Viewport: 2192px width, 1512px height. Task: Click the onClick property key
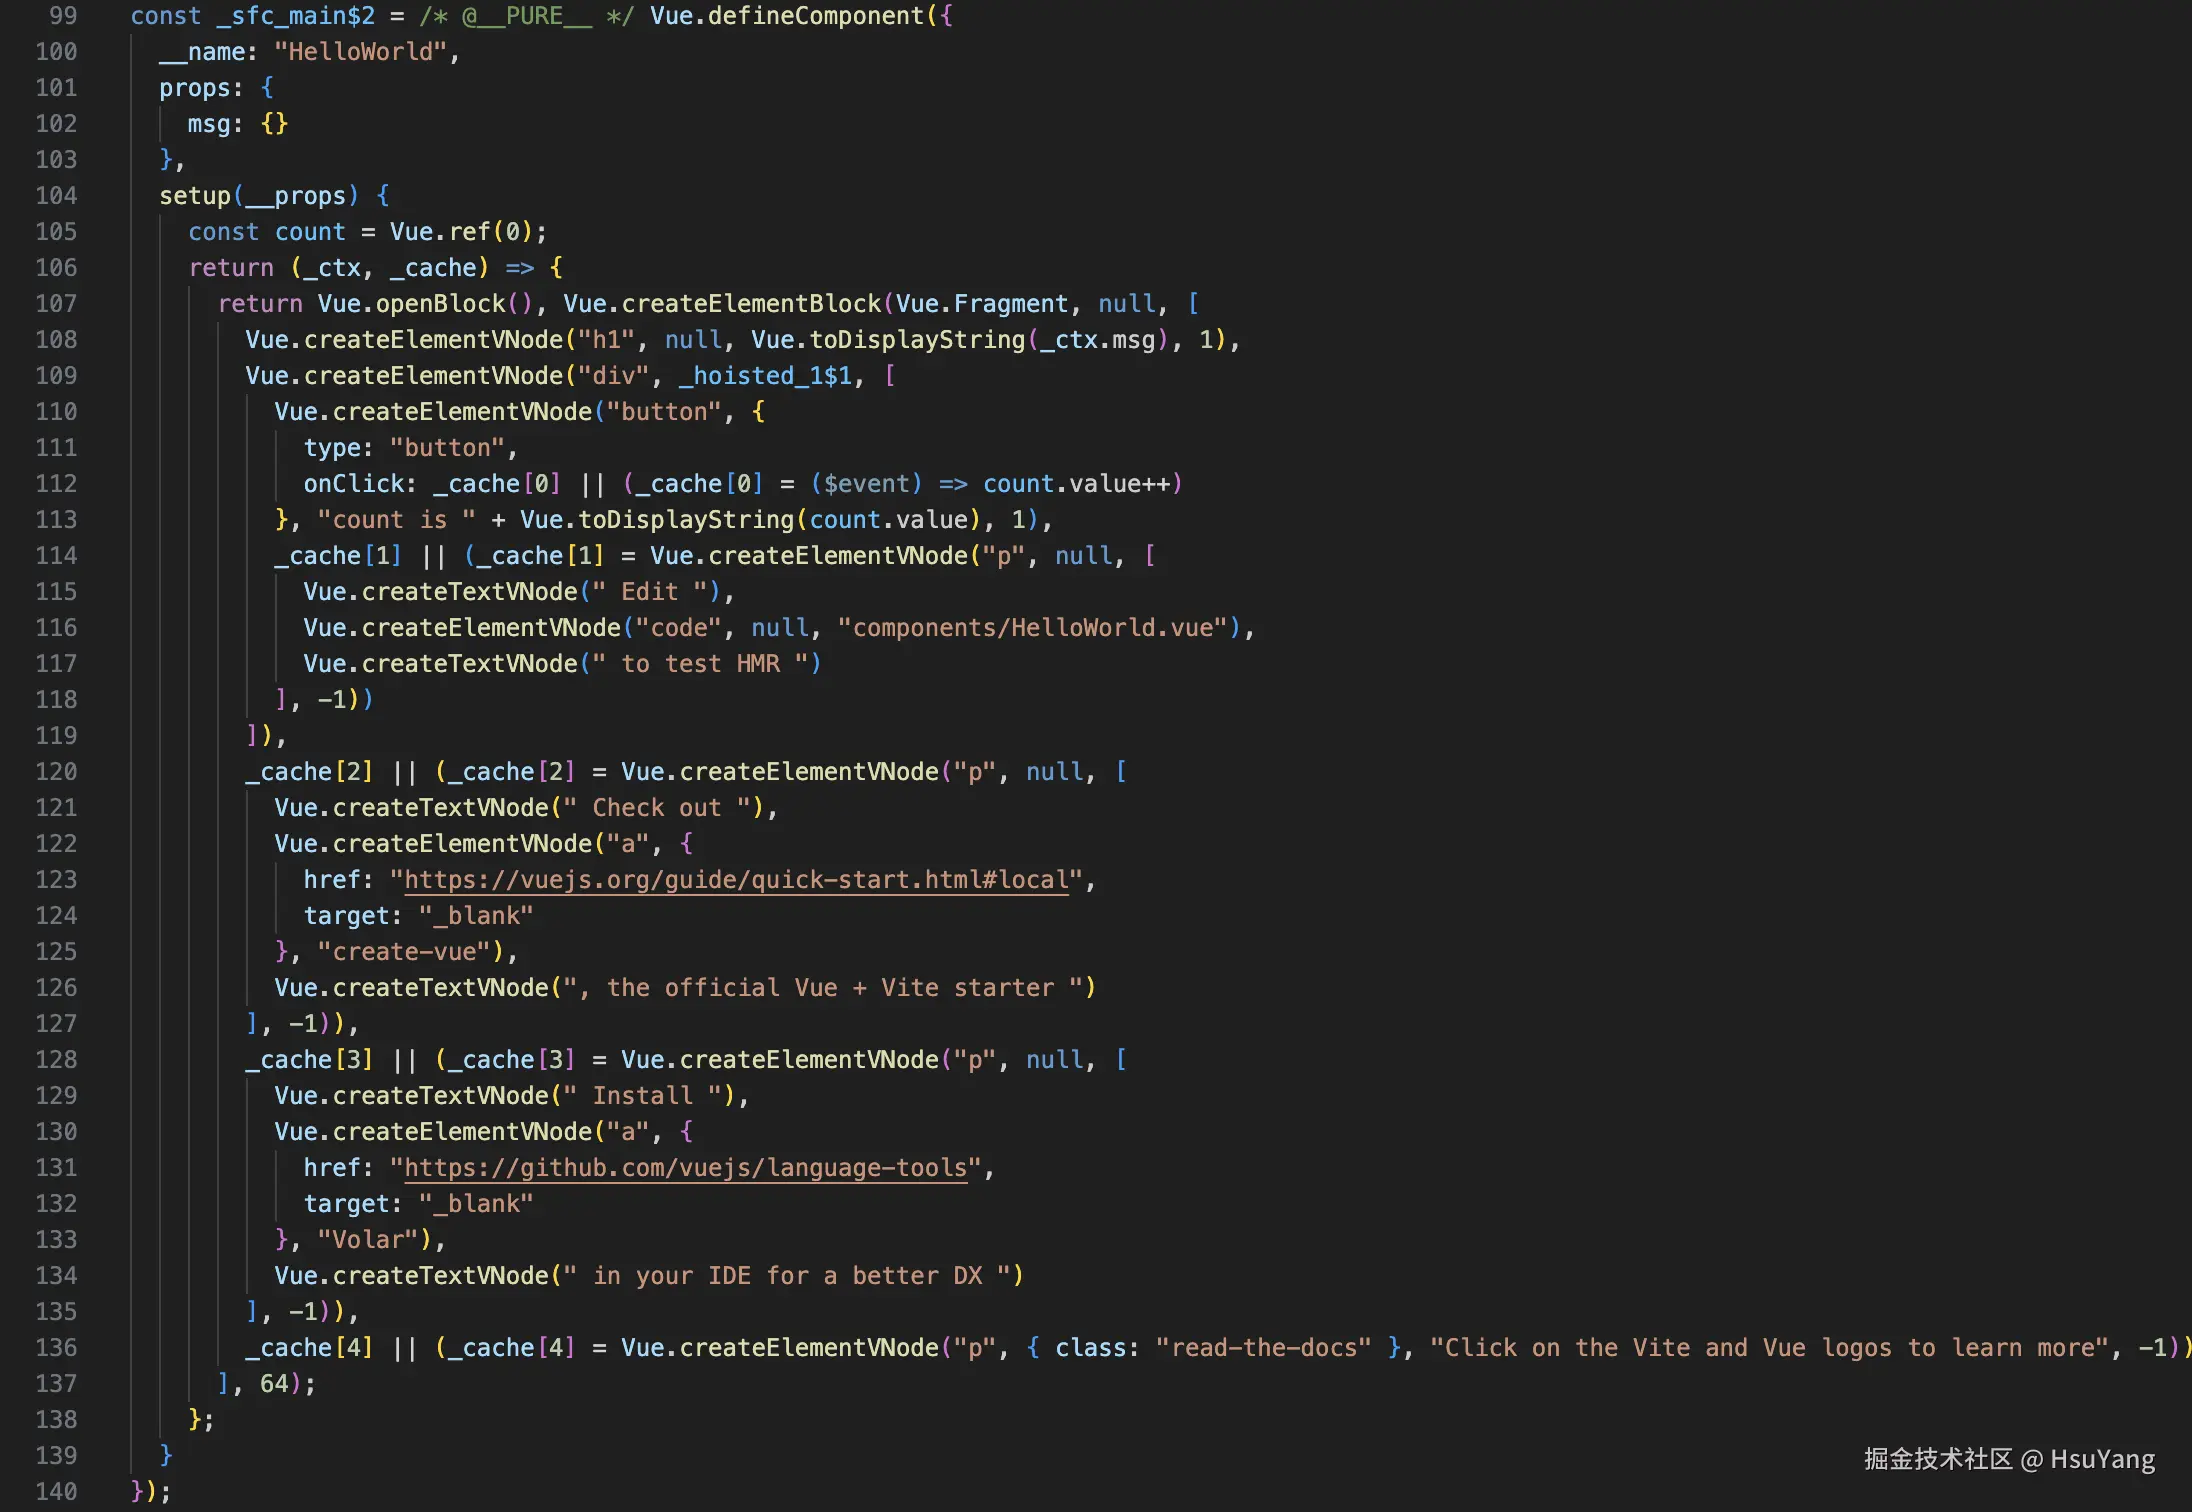354,484
